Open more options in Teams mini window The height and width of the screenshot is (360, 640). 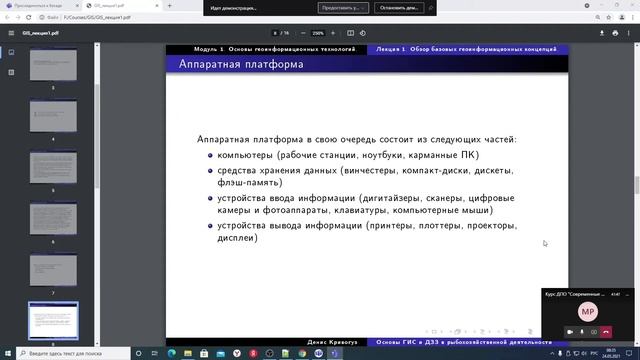(x=627, y=294)
